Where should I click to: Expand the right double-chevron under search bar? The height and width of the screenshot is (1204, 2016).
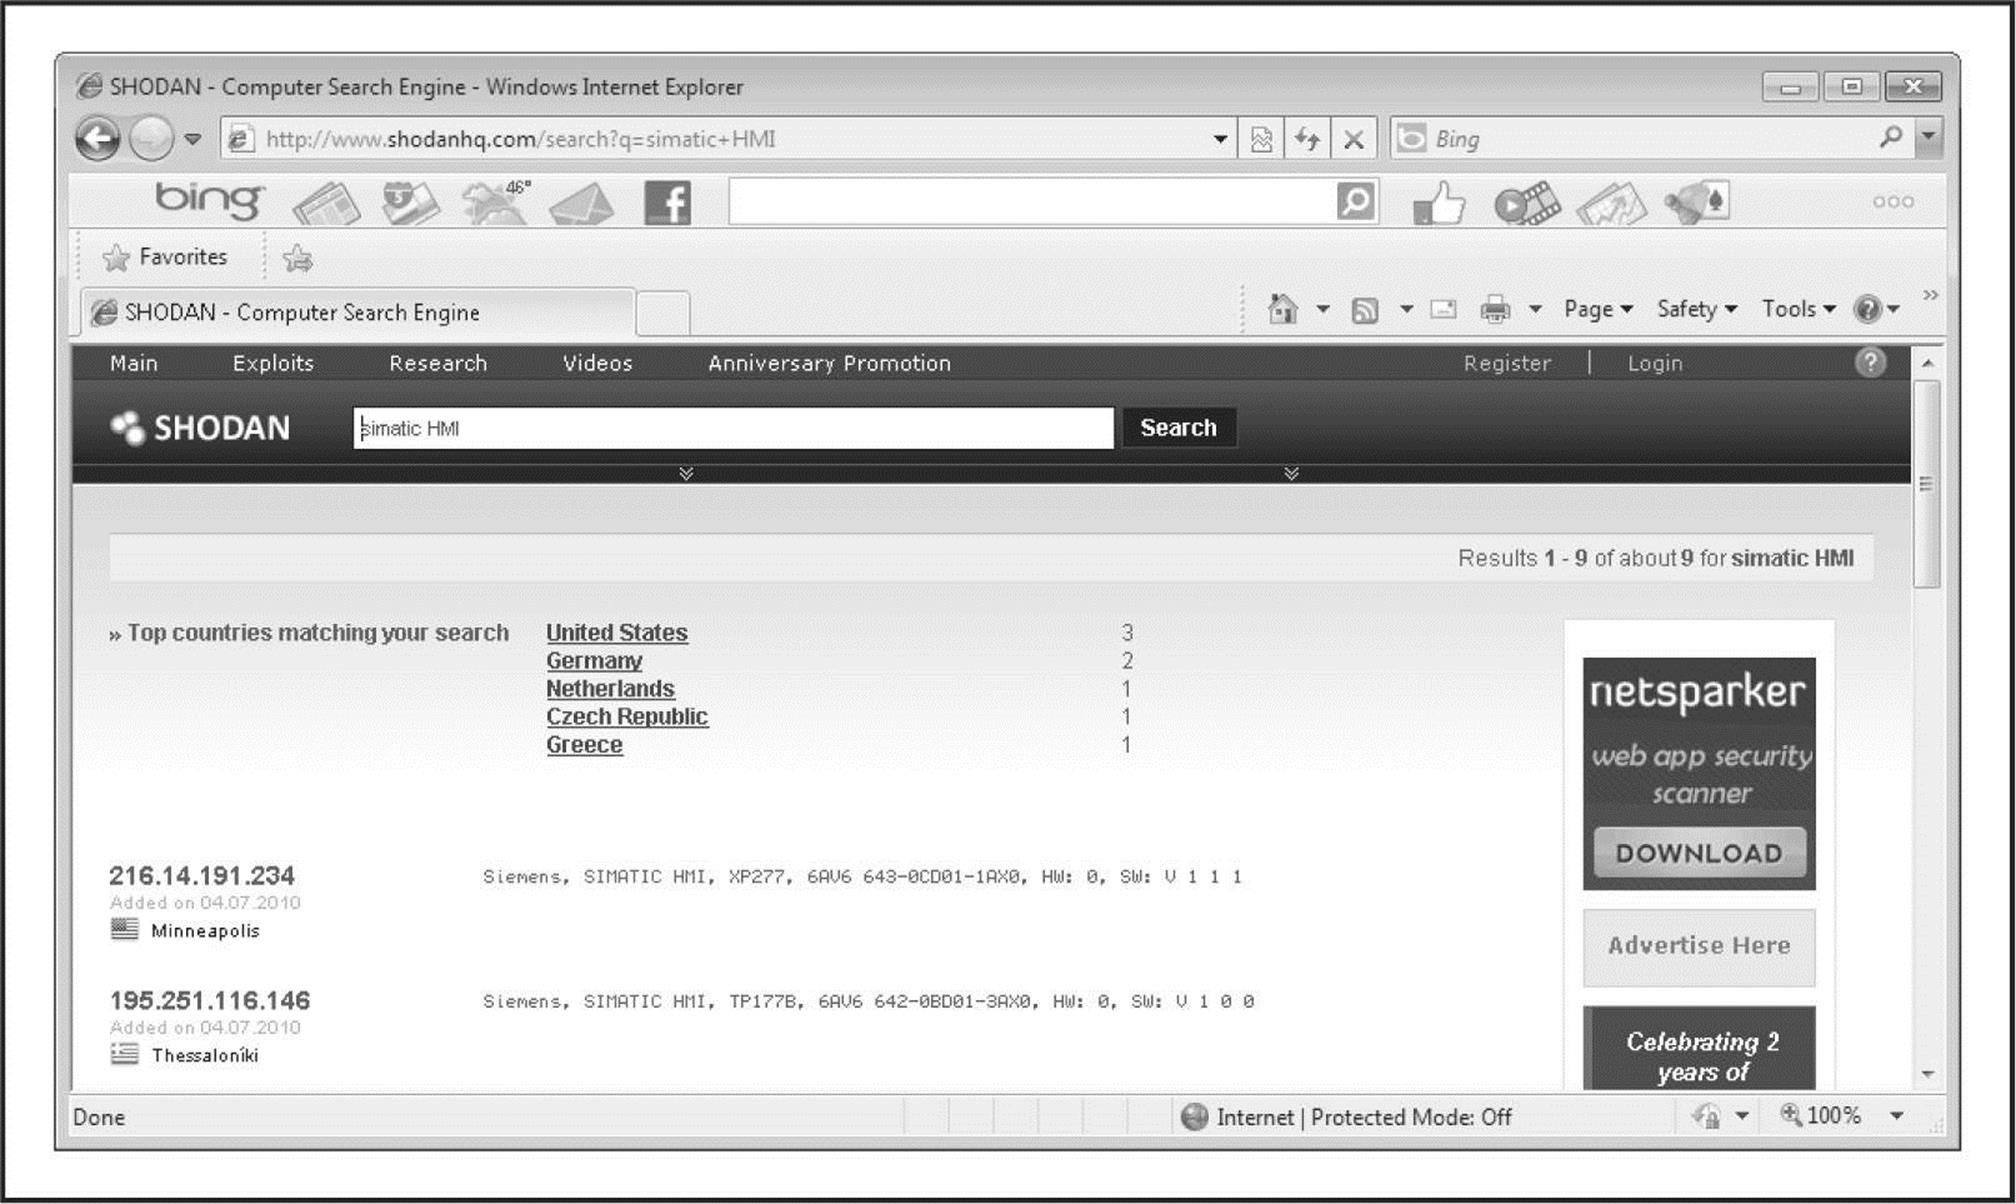(x=1291, y=473)
